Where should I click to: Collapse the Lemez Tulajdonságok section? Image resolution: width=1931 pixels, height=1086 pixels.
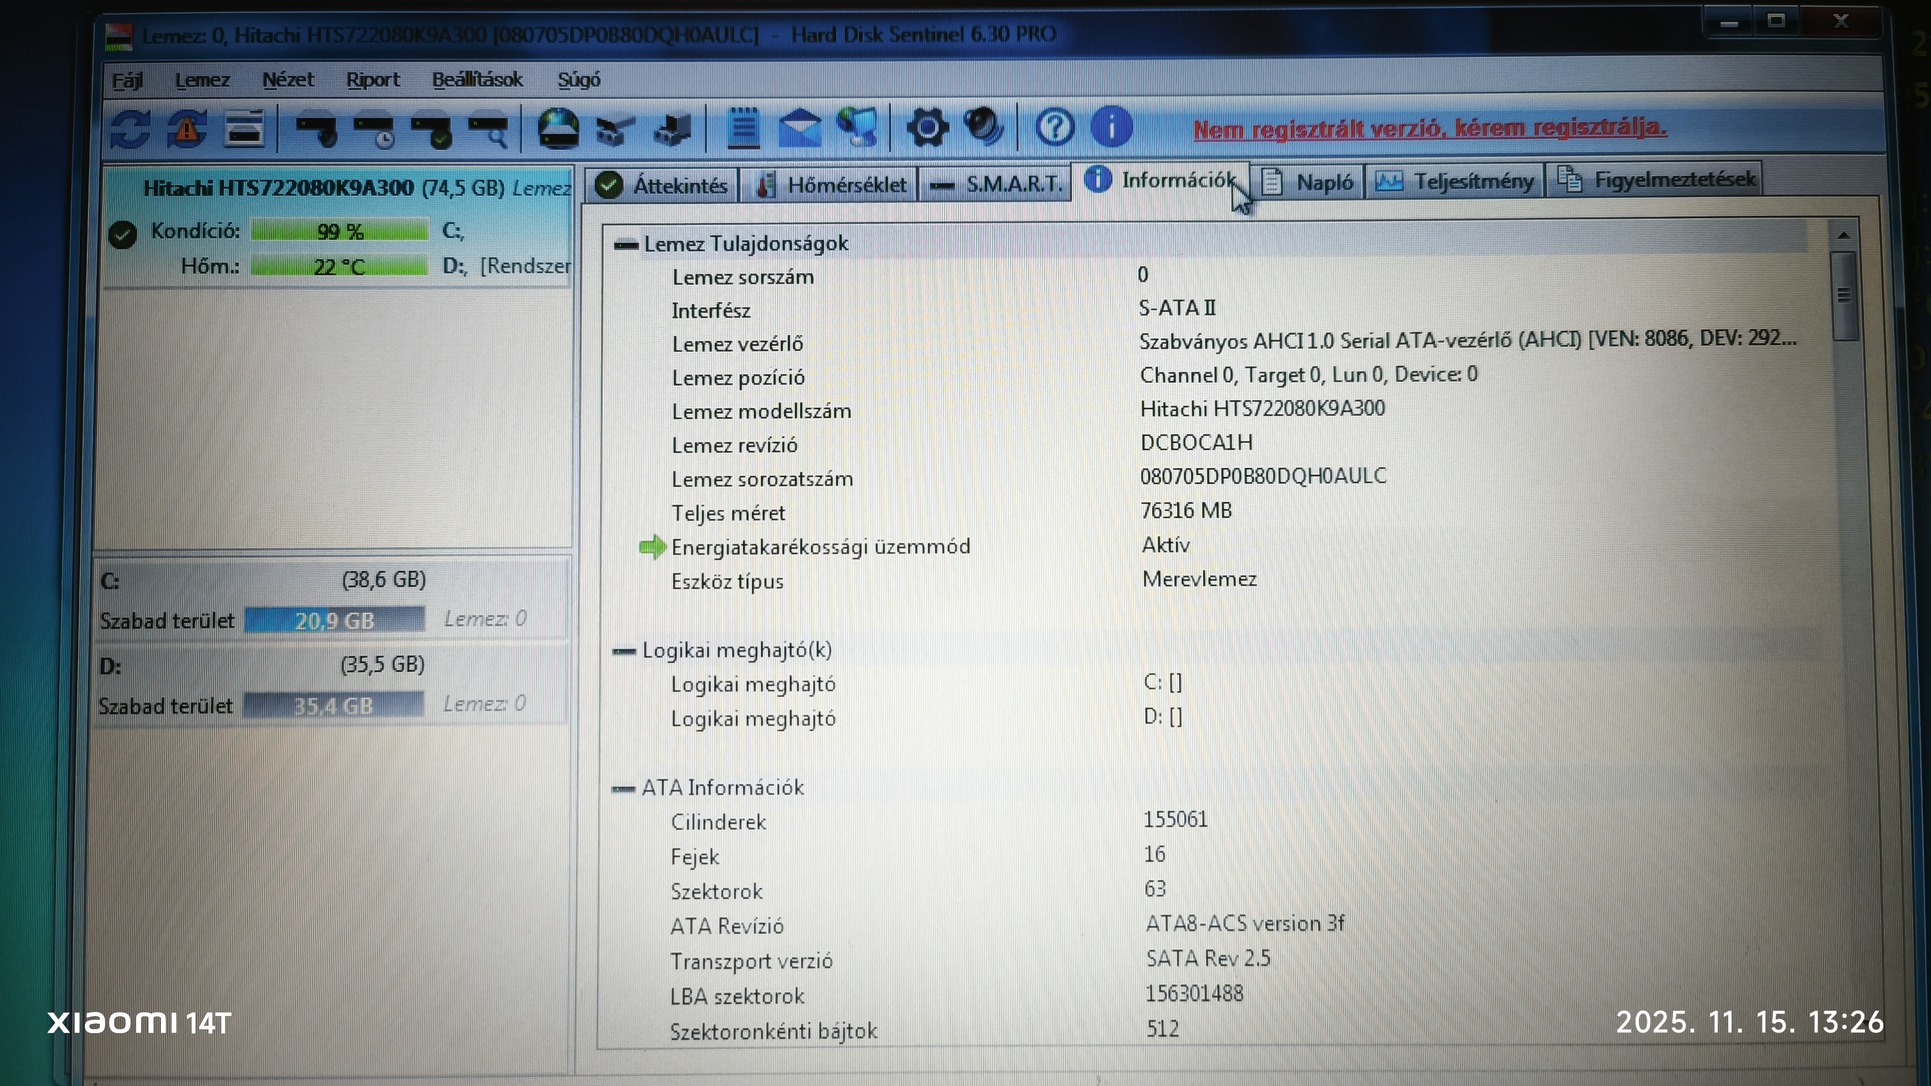click(626, 244)
